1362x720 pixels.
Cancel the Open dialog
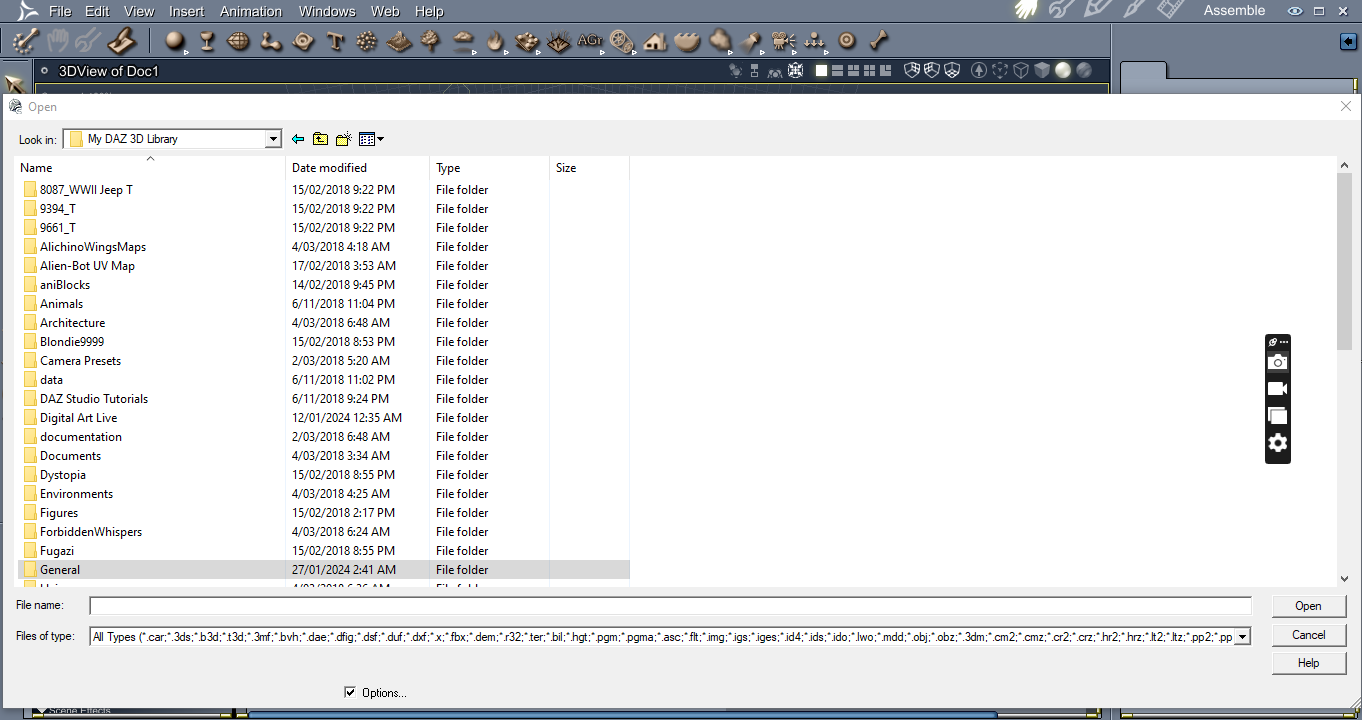(x=1308, y=635)
